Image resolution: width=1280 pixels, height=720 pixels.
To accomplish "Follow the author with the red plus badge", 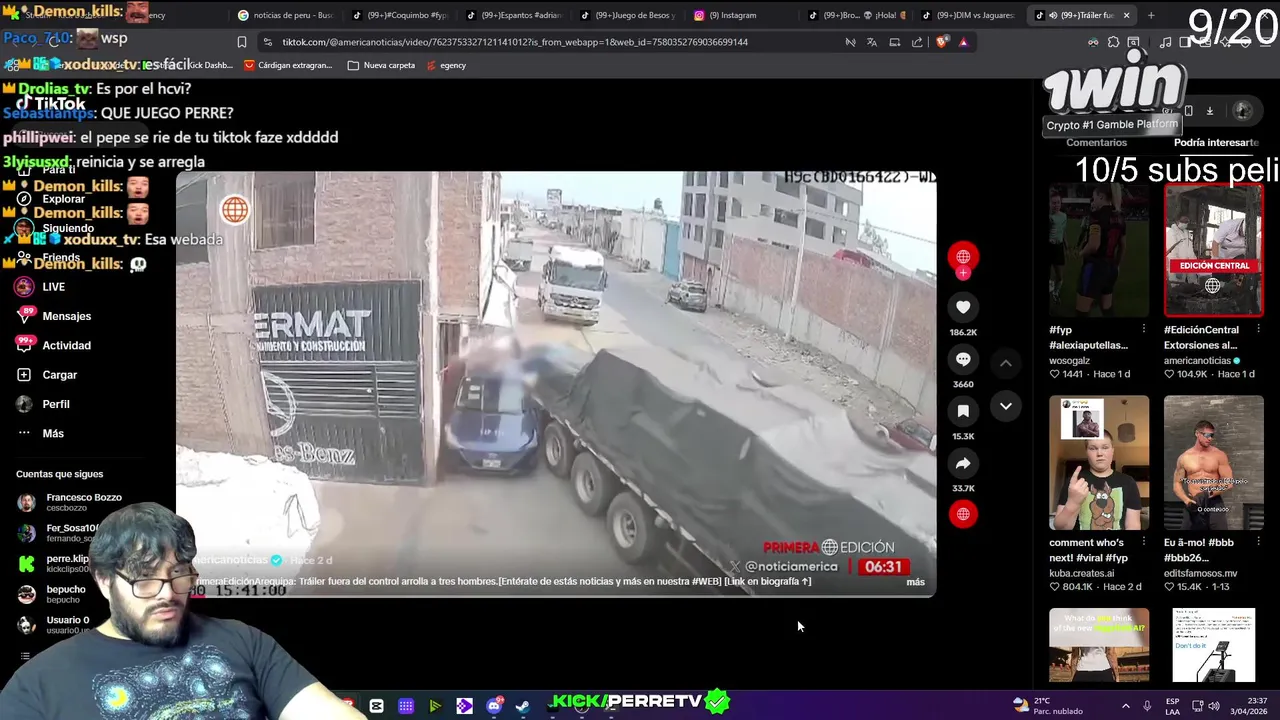I will (x=963, y=273).
